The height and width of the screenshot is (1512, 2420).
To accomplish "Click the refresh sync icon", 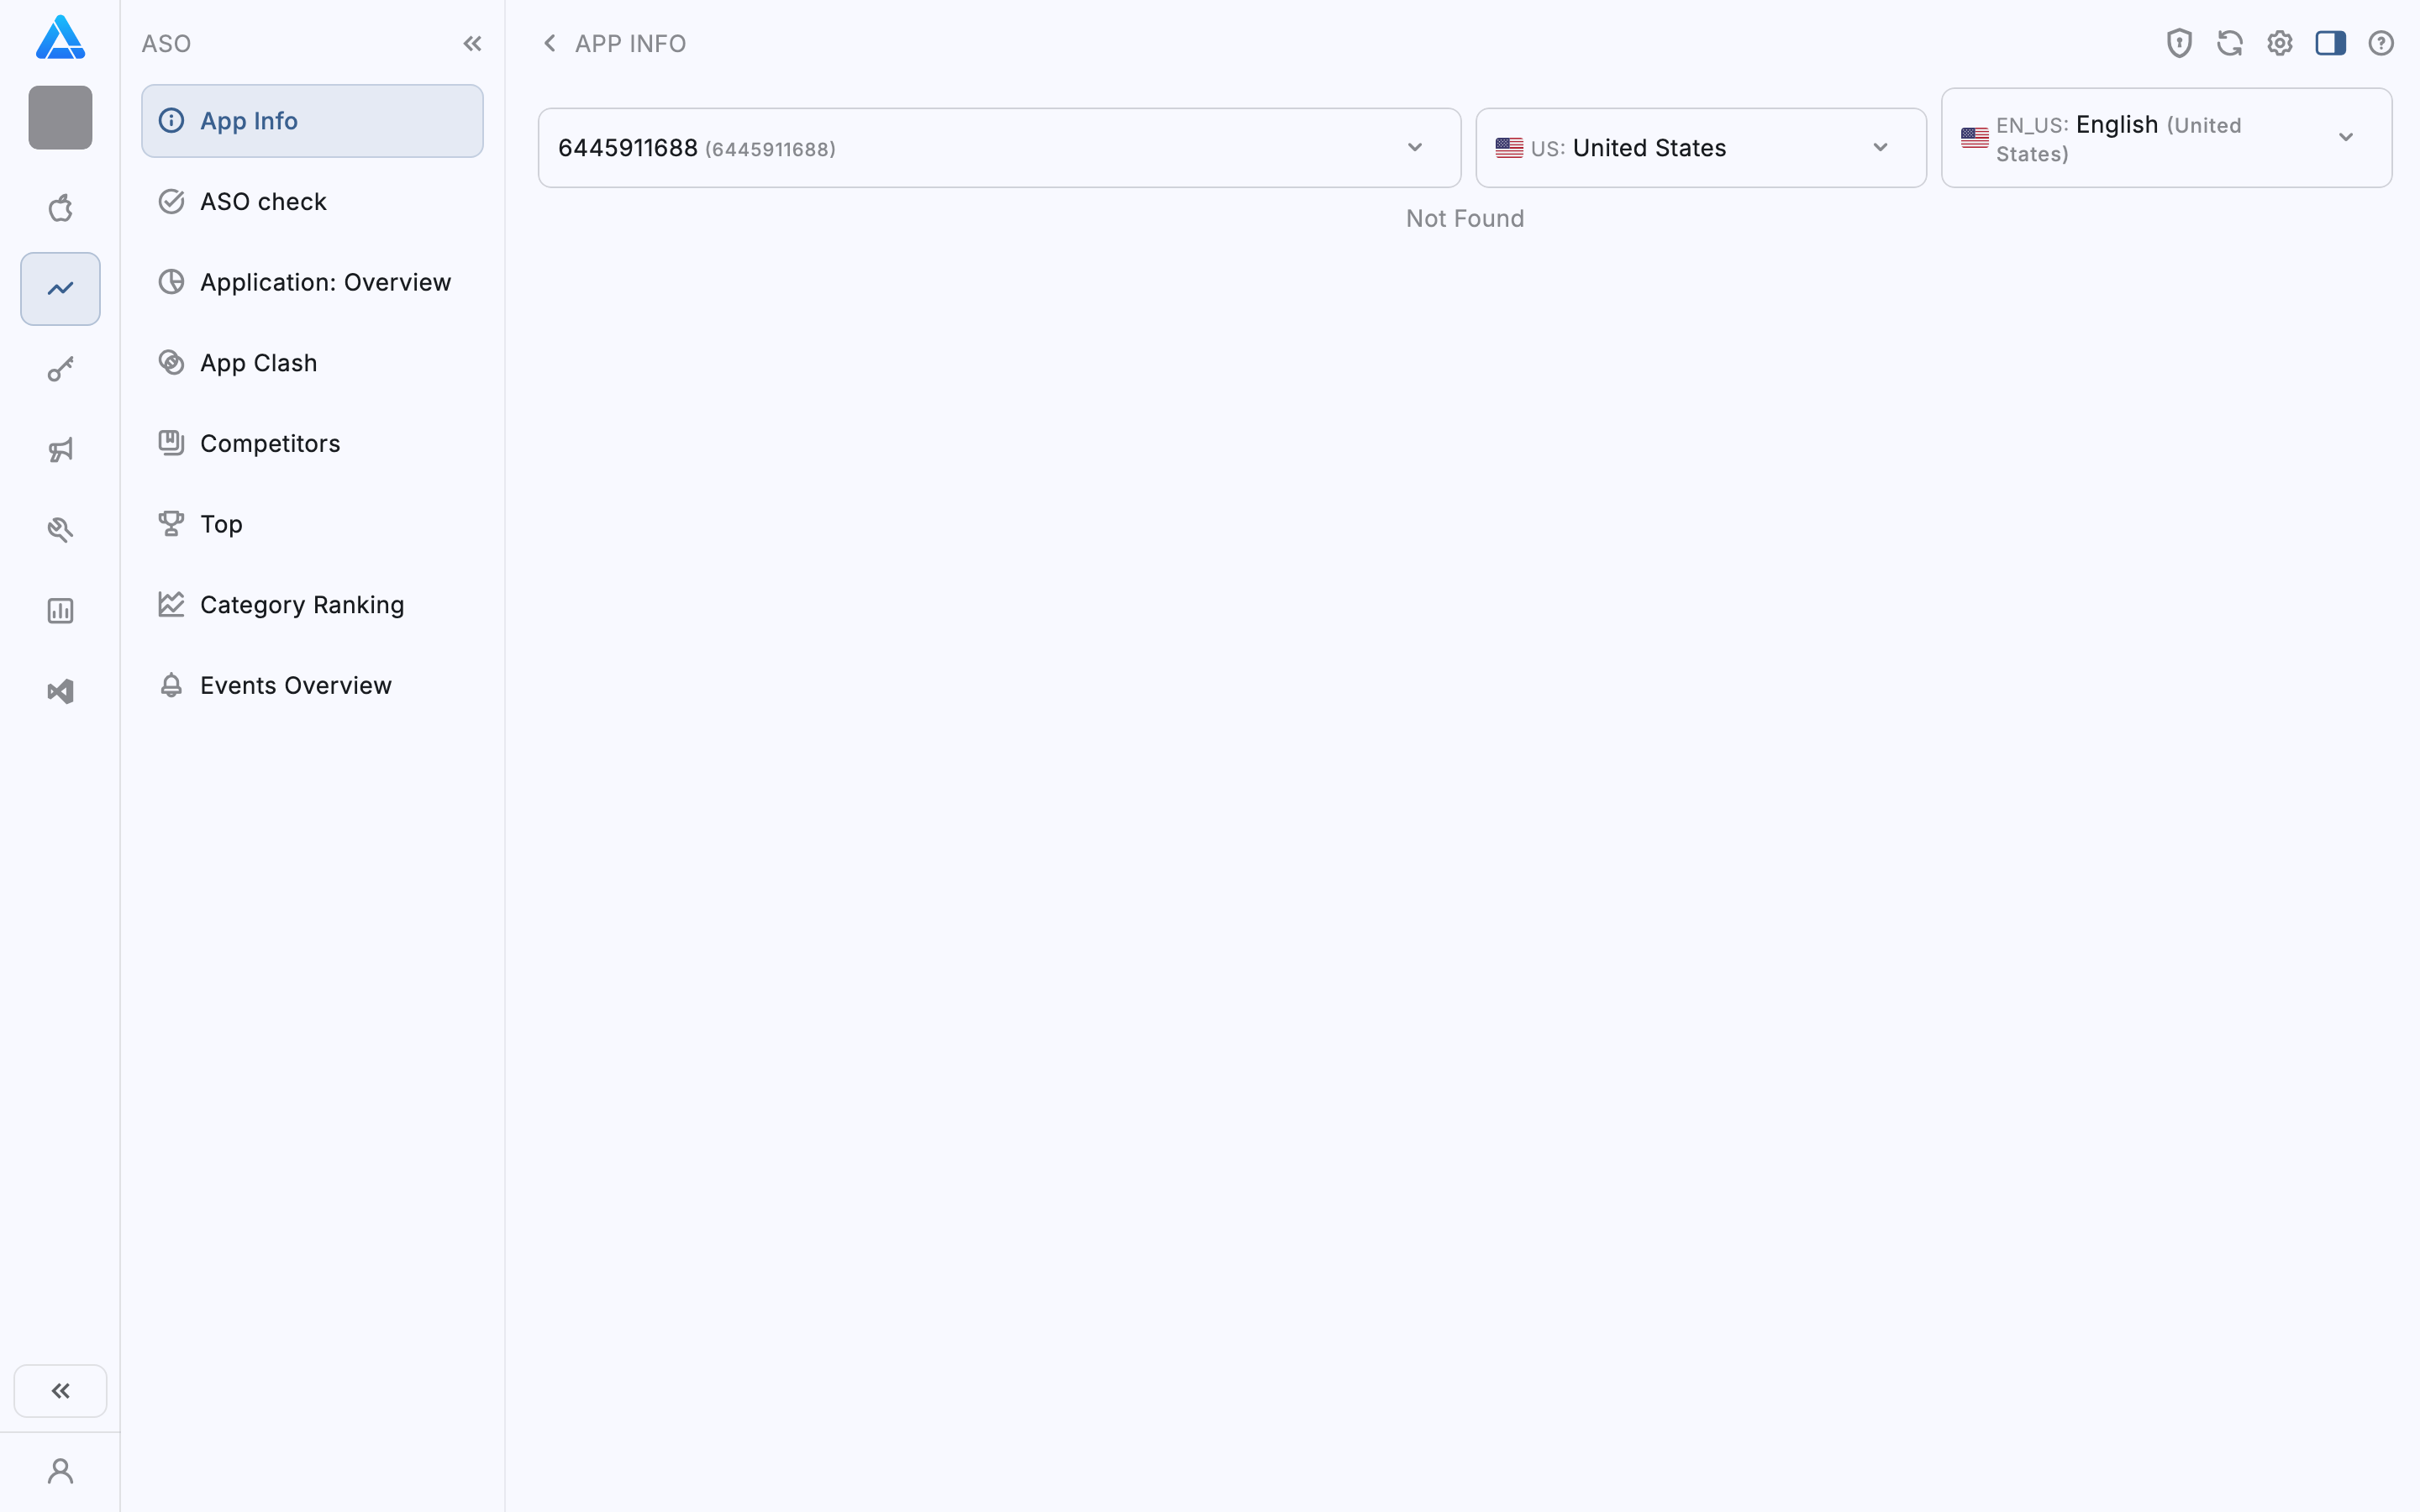I will click(x=2229, y=43).
